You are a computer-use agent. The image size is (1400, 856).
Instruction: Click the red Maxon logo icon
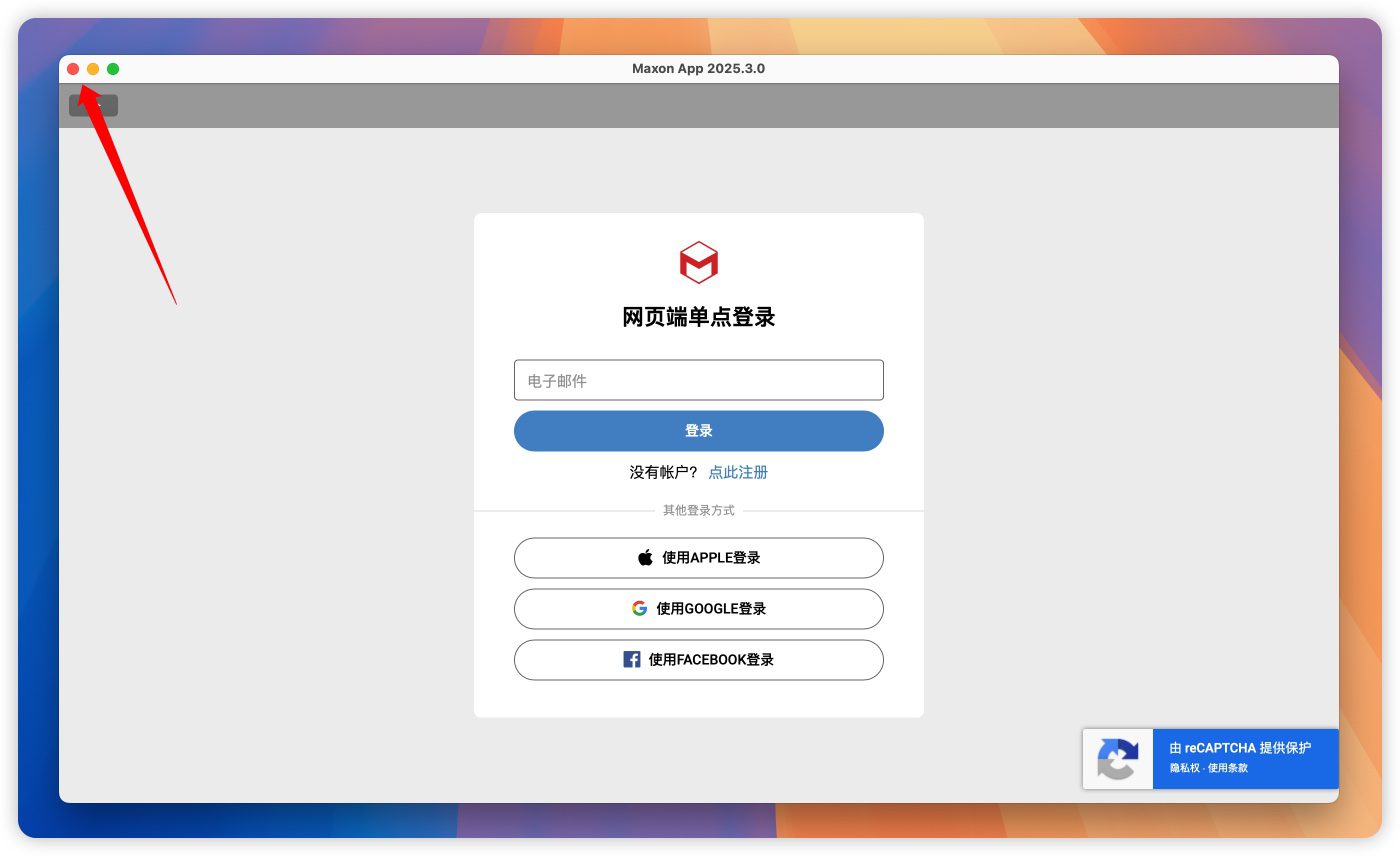[x=699, y=262]
